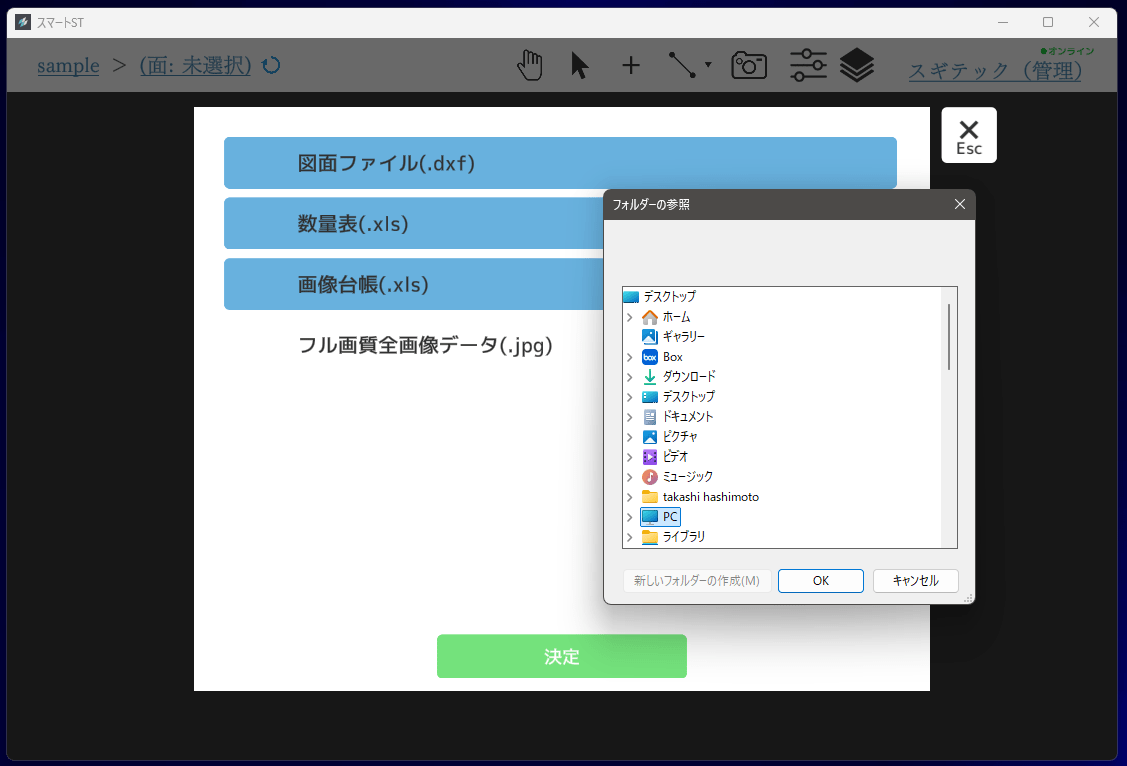Expand the ダウンロード folder node
This screenshot has height=766, width=1127.
pyautogui.click(x=629, y=377)
